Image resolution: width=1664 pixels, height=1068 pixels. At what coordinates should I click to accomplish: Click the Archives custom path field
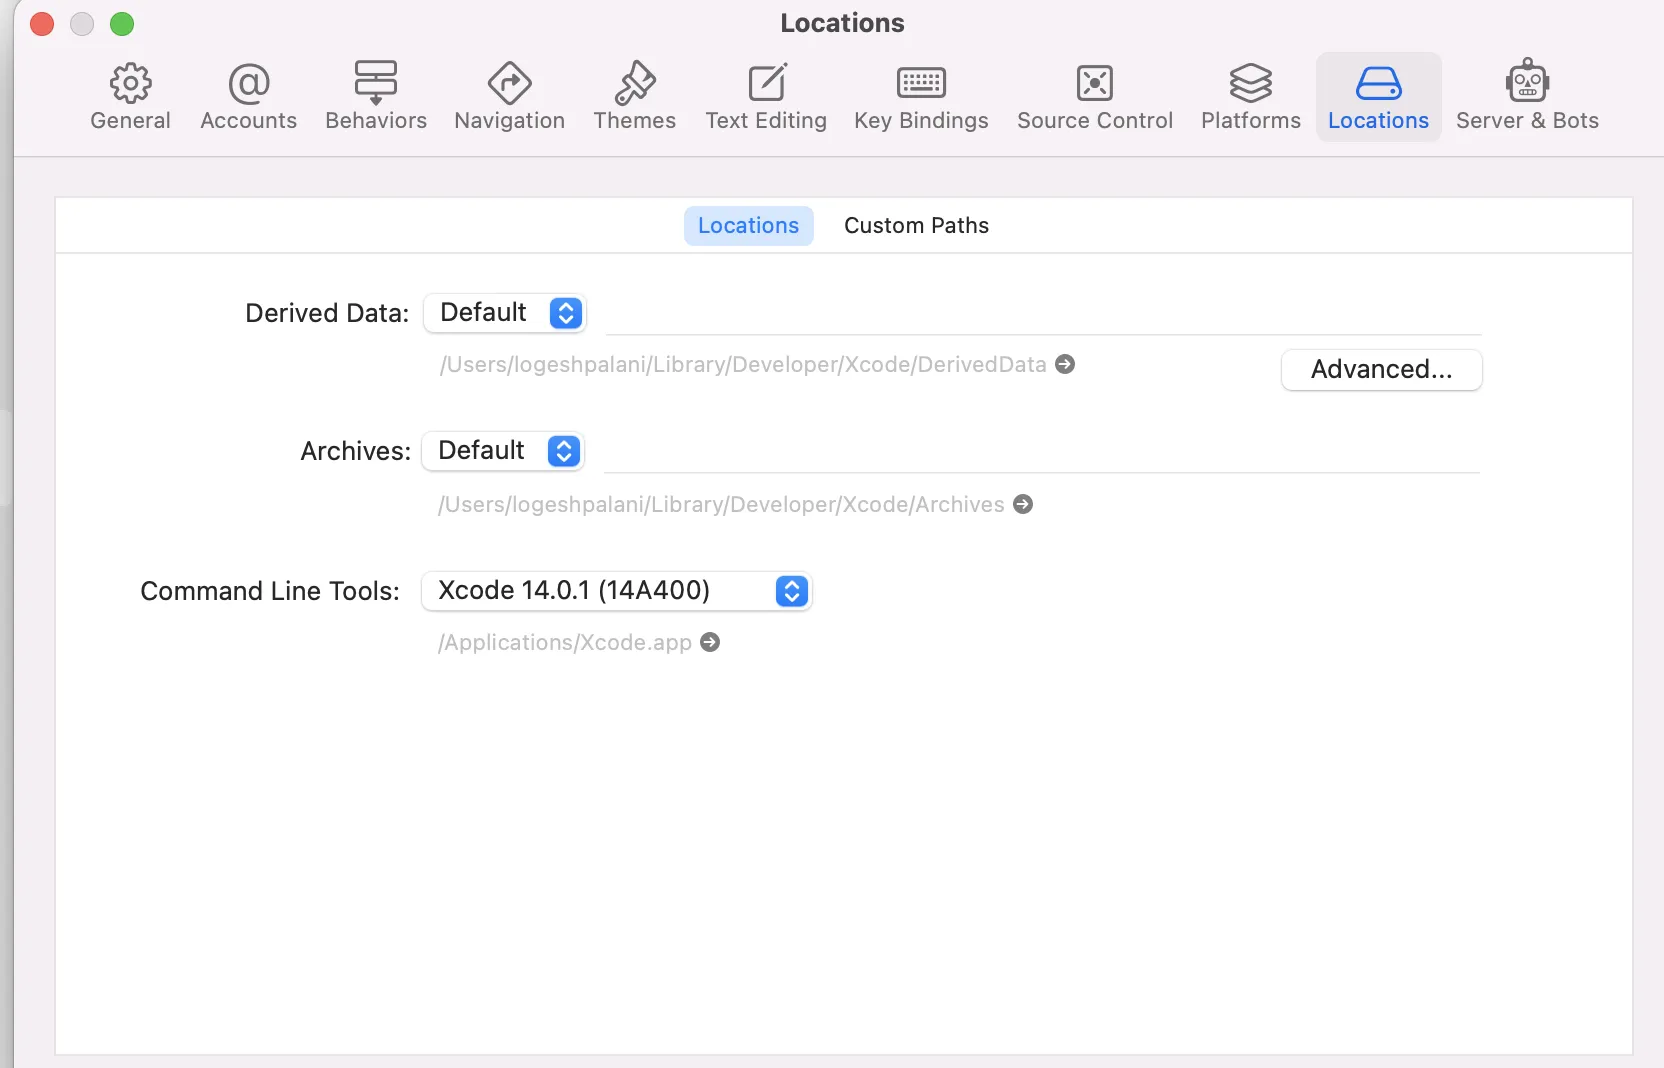point(1042,452)
